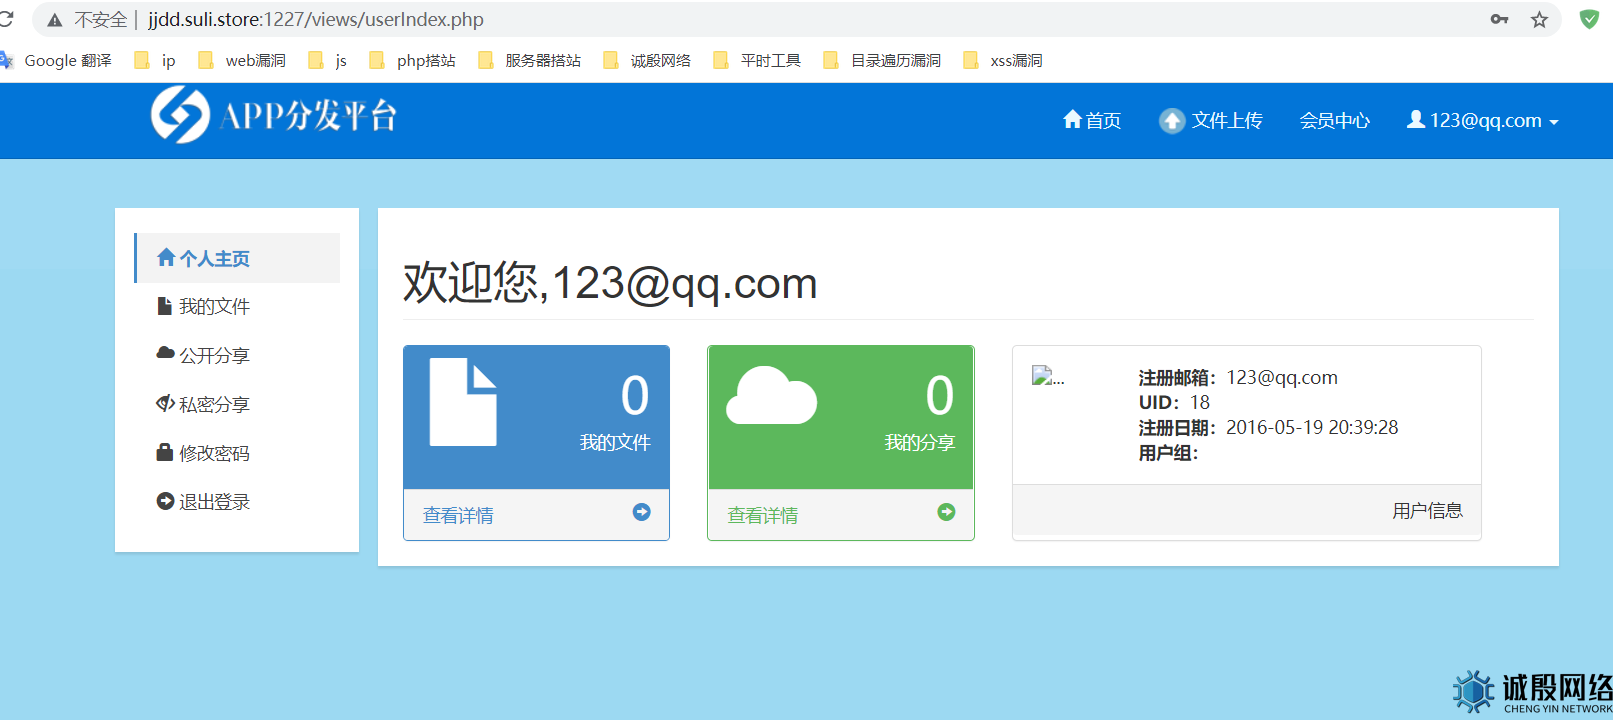
Task: Open the 服务器搭站 bookmark folder
Action: [530, 60]
